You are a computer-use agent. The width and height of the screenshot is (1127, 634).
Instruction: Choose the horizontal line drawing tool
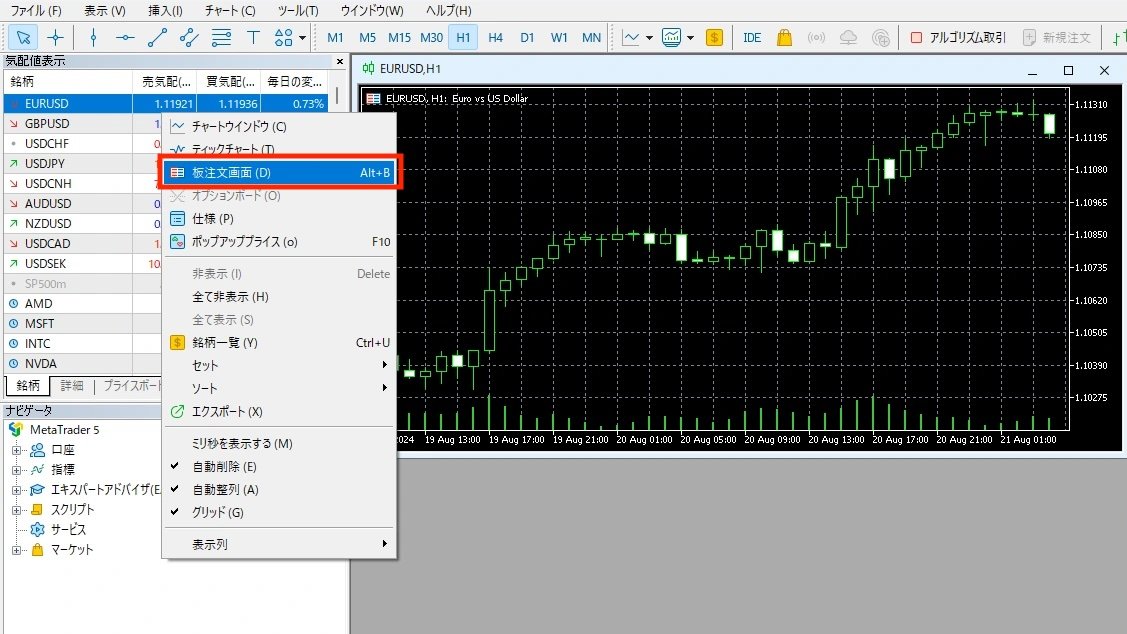point(125,37)
